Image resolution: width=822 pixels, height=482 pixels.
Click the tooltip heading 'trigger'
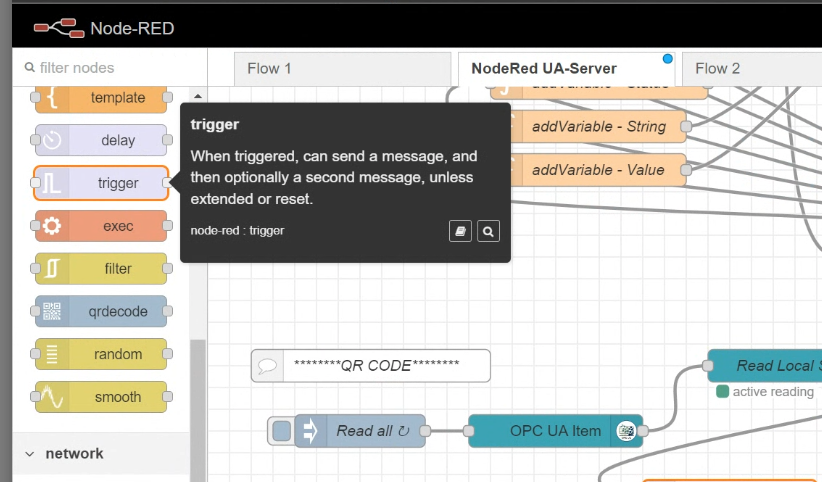[x=215, y=124]
